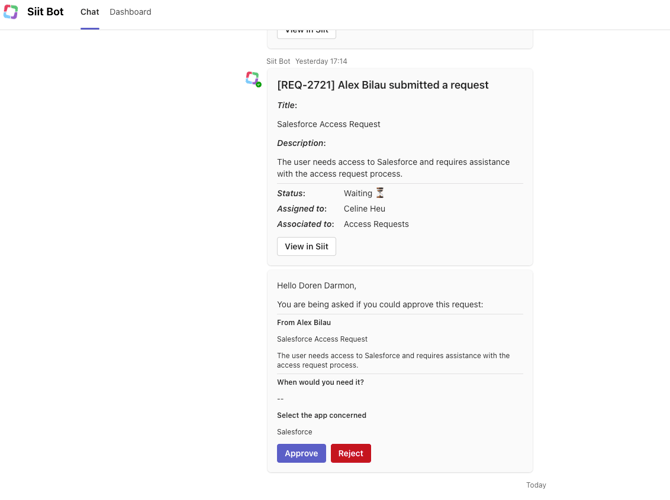Click View in Siit under REQ-2721
670x500 pixels.
(306, 246)
